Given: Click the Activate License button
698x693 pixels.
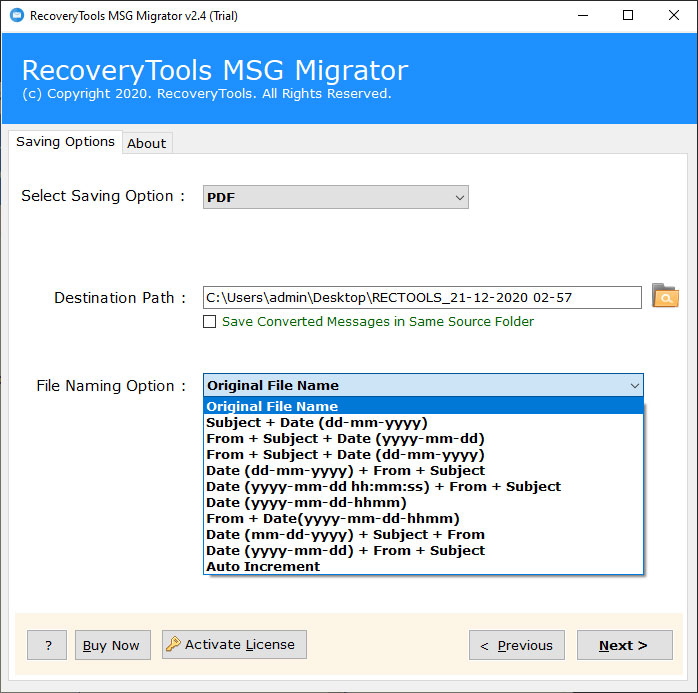Looking at the screenshot, I should 234,644.
